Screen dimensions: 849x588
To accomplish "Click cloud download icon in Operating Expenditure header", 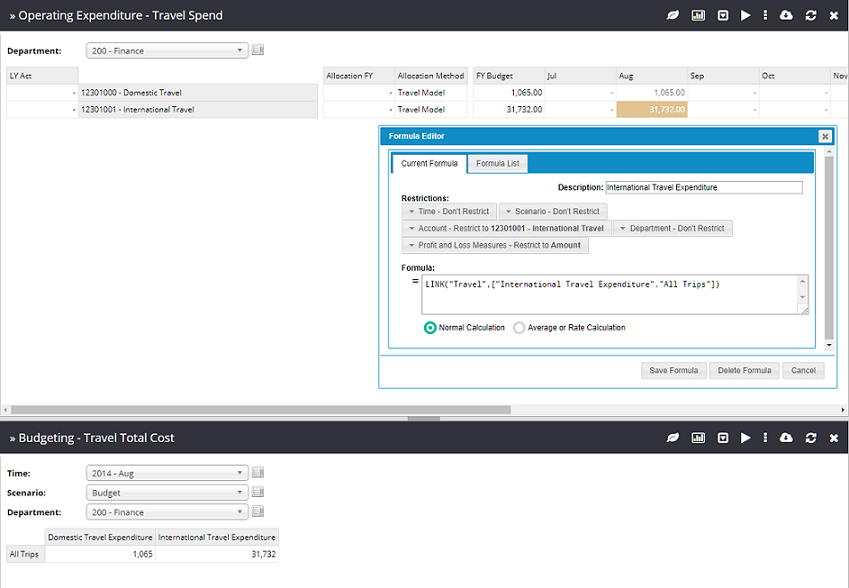I will pyautogui.click(x=786, y=16).
